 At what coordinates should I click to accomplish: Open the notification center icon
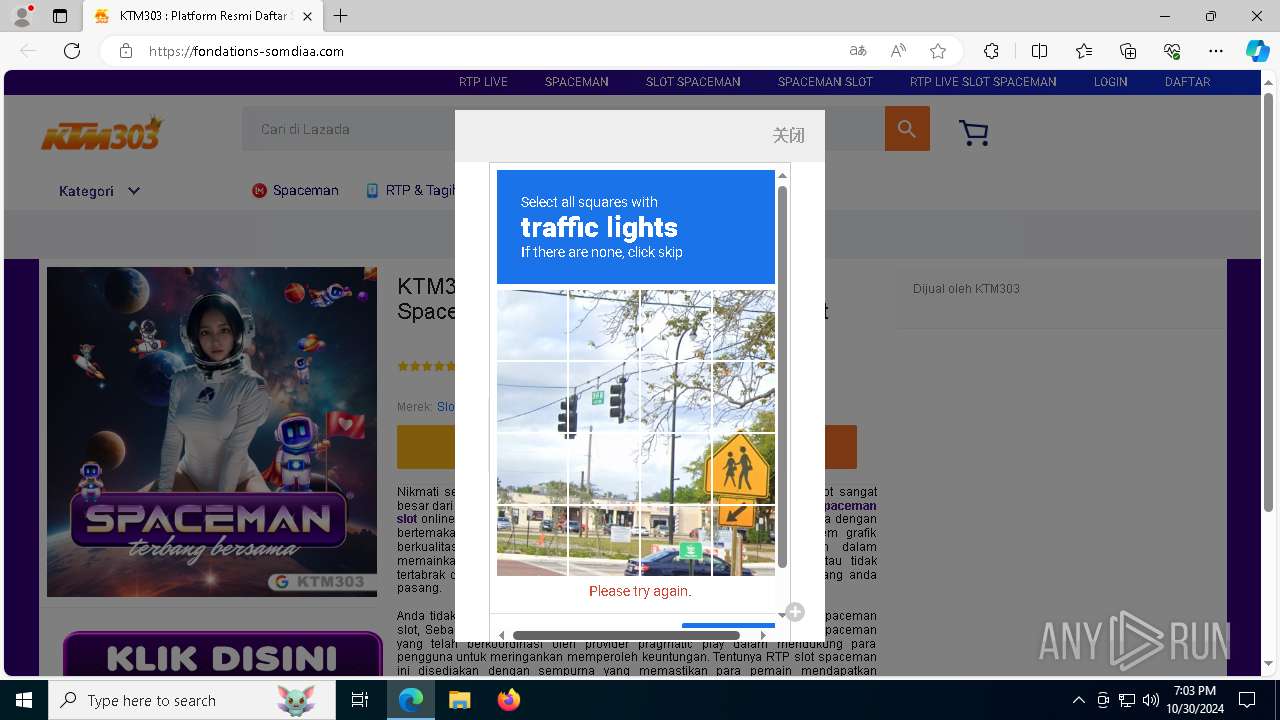coord(1247,700)
